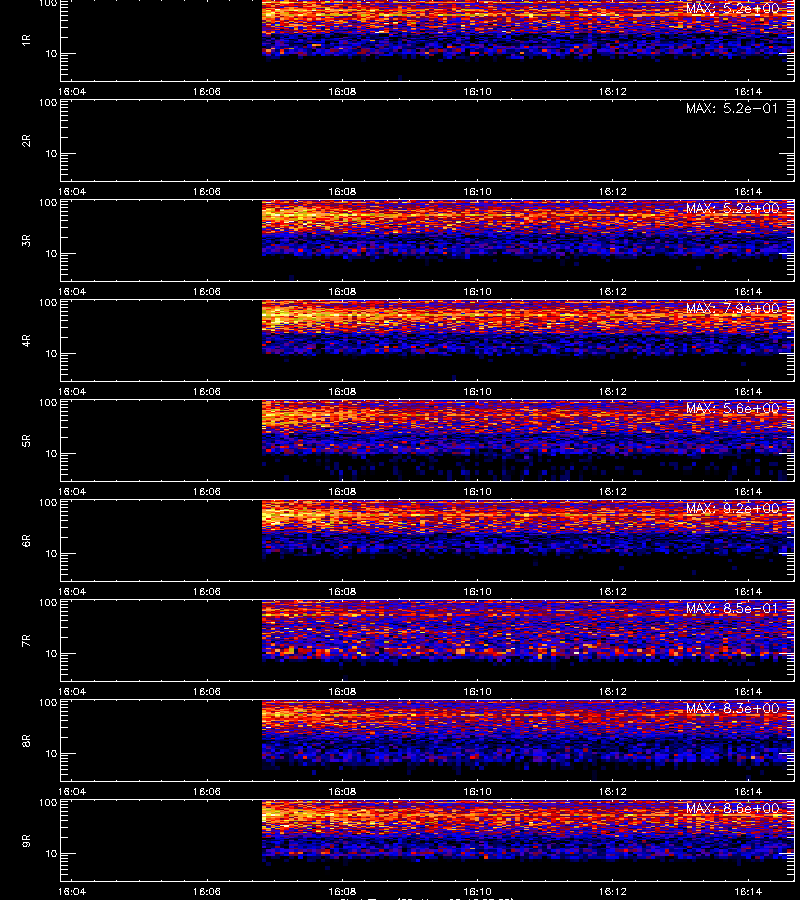Click the MAX: 8.5e-01 label
This screenshot has width=800, height=900.
732,608
